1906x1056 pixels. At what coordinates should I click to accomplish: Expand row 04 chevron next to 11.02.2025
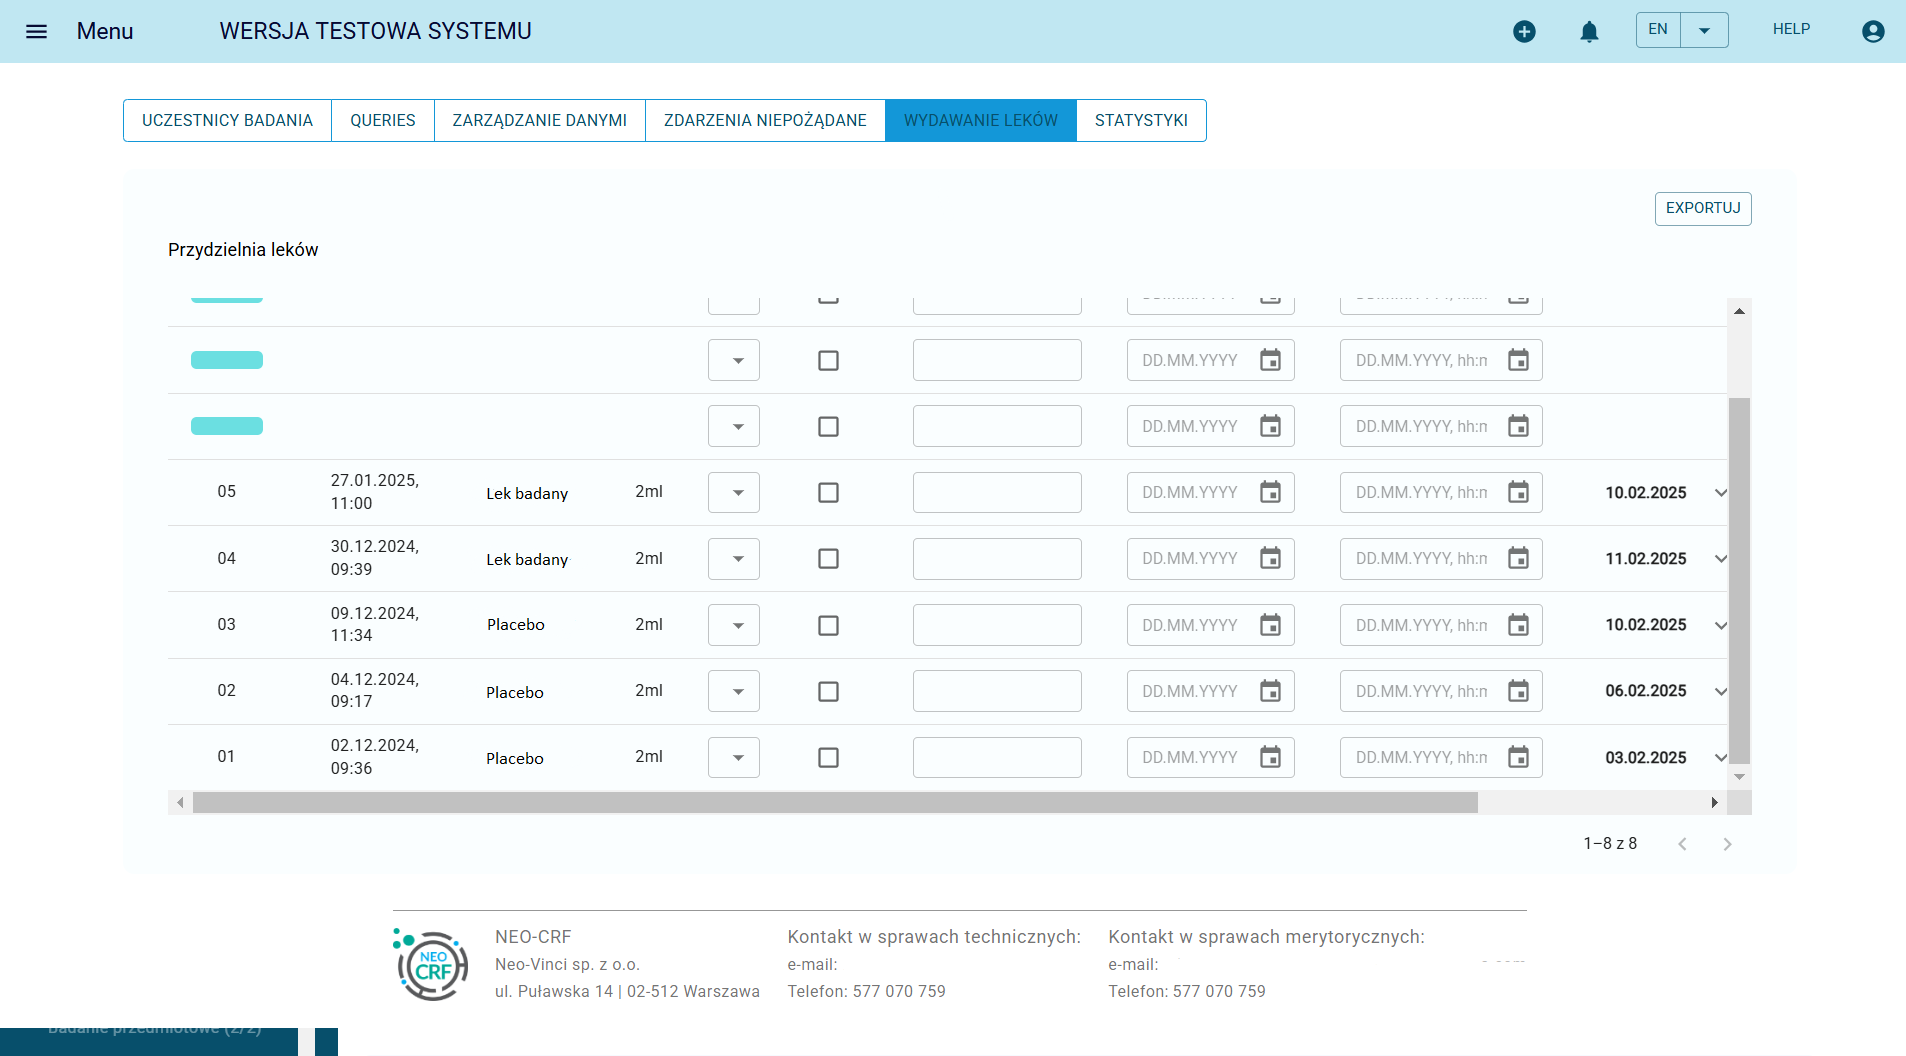point(1720,559)
